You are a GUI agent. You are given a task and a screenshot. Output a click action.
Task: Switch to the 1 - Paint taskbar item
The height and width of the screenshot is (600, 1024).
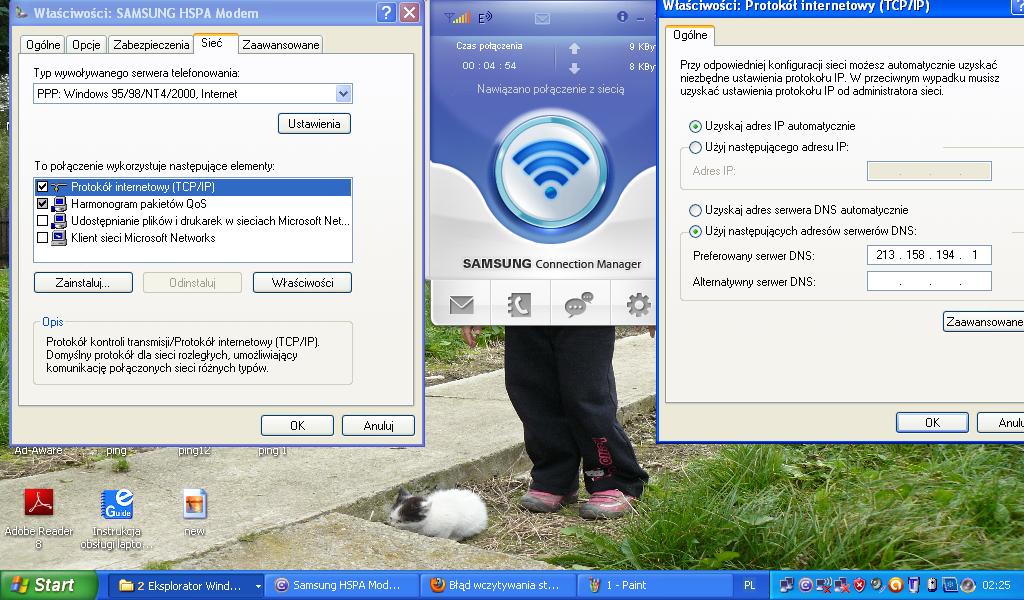coord(656,586)
